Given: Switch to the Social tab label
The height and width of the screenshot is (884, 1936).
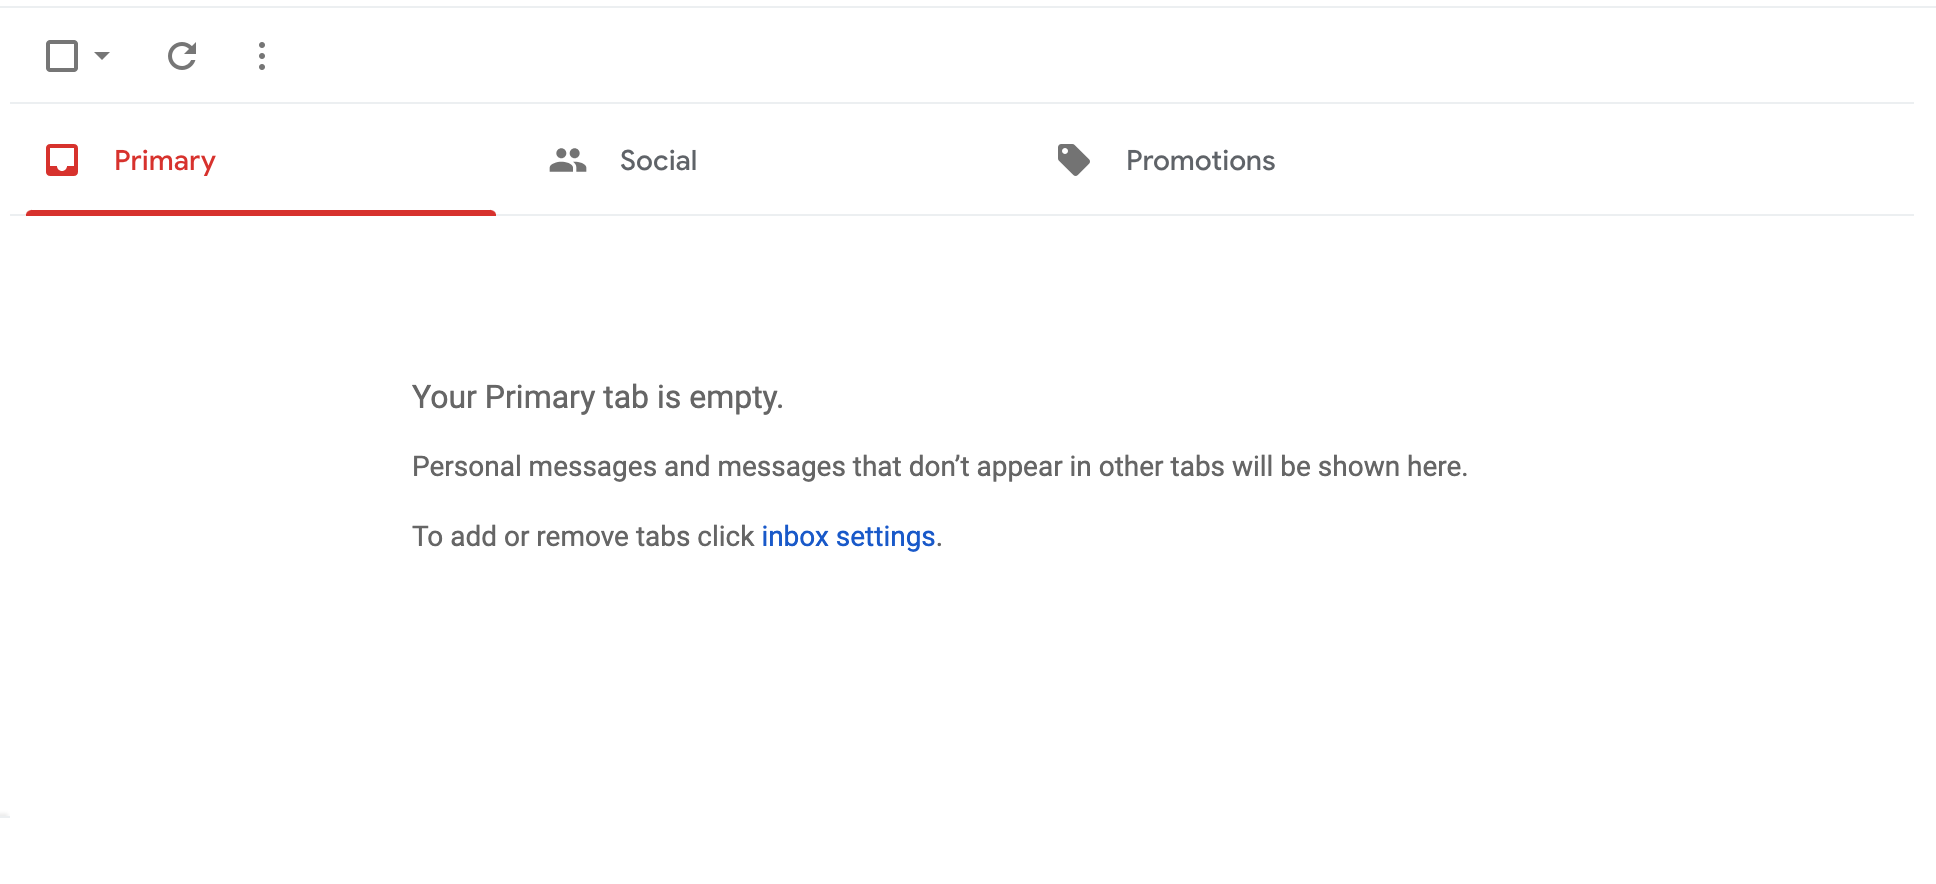Looking at the screenshot, I should coord(658,161).
